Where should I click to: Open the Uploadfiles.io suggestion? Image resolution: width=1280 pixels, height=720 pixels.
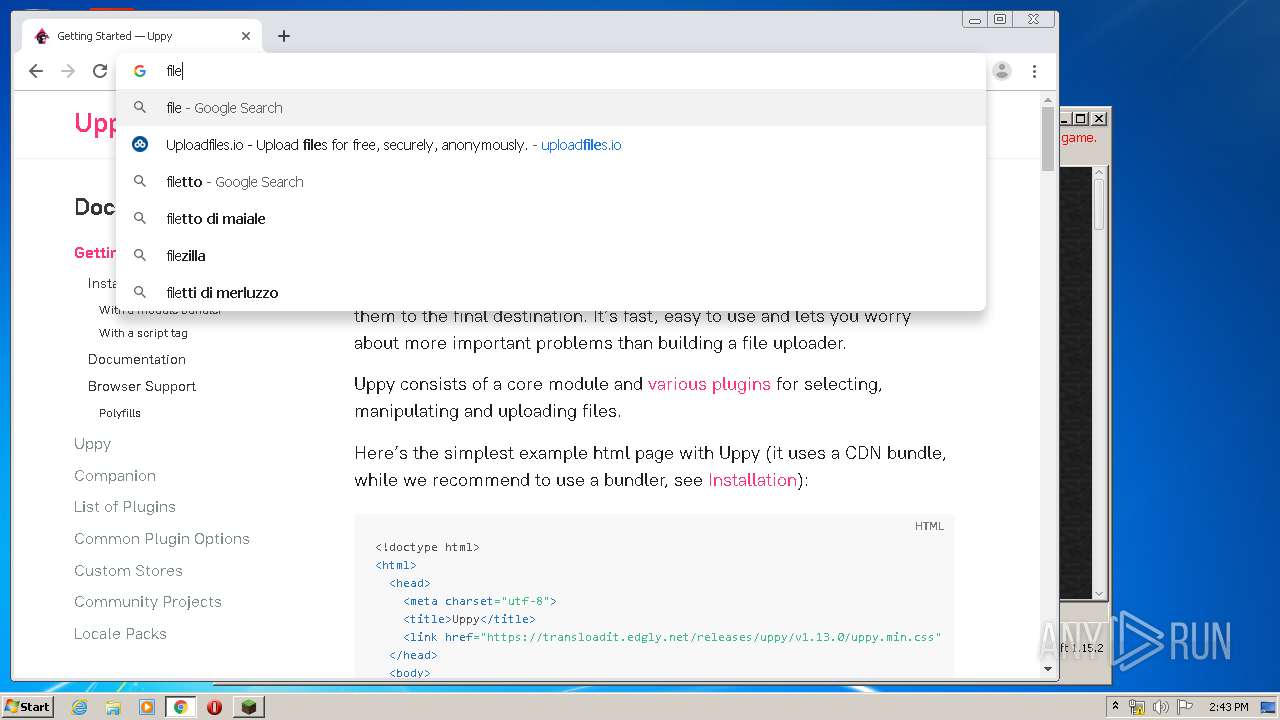pyautogui.click(x=551, y=145)
